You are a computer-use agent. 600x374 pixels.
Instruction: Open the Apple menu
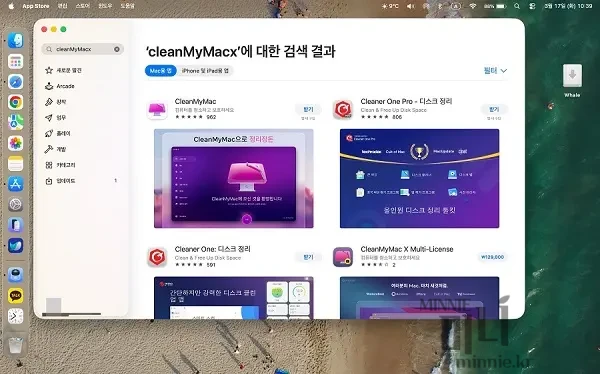(11, 6)
